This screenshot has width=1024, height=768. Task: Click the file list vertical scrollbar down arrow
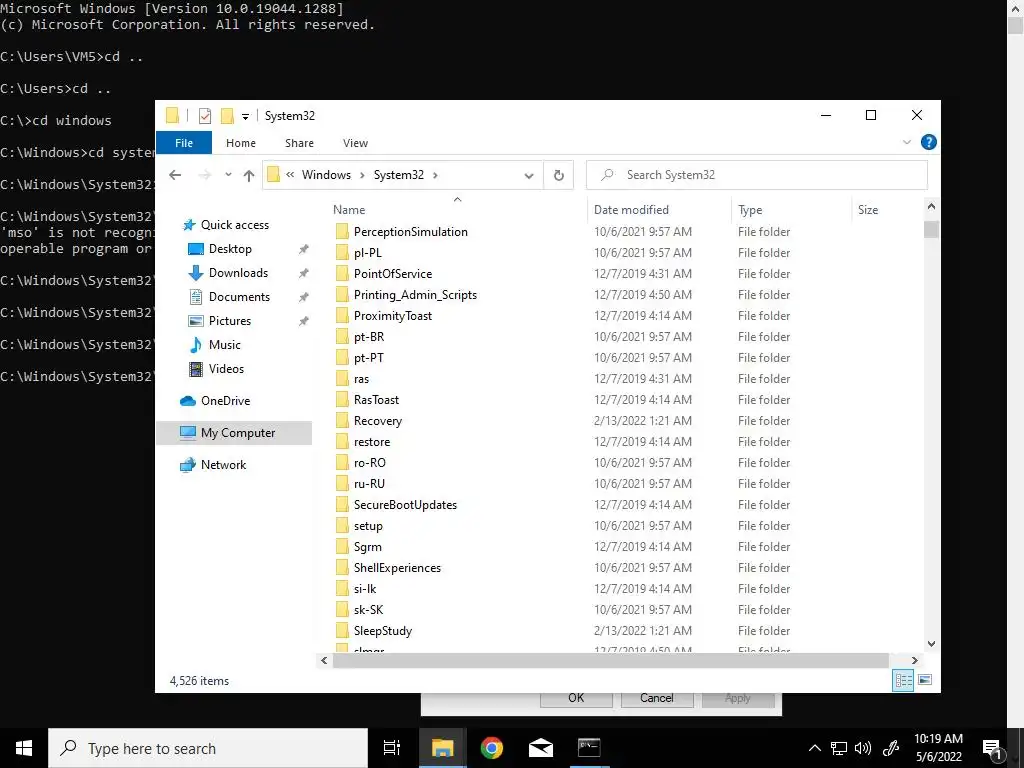[931, 643]
